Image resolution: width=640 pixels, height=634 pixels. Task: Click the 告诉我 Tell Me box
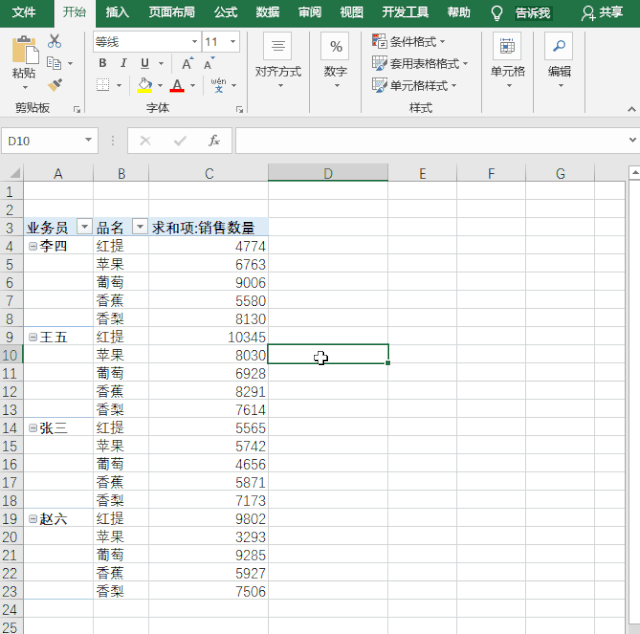tap(532, 13)
